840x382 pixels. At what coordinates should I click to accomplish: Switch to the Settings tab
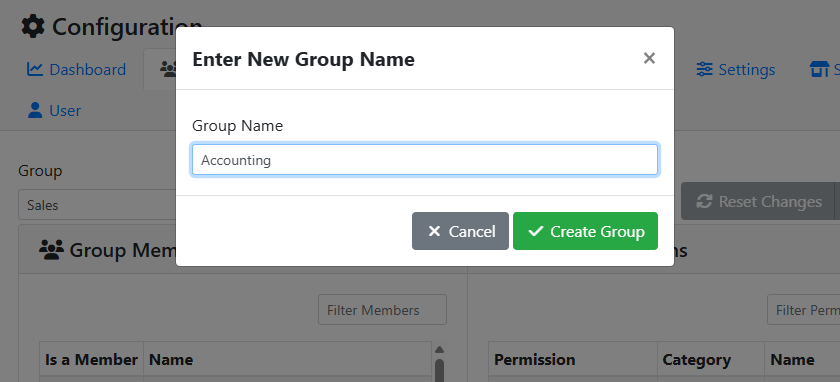pos(736,70)
